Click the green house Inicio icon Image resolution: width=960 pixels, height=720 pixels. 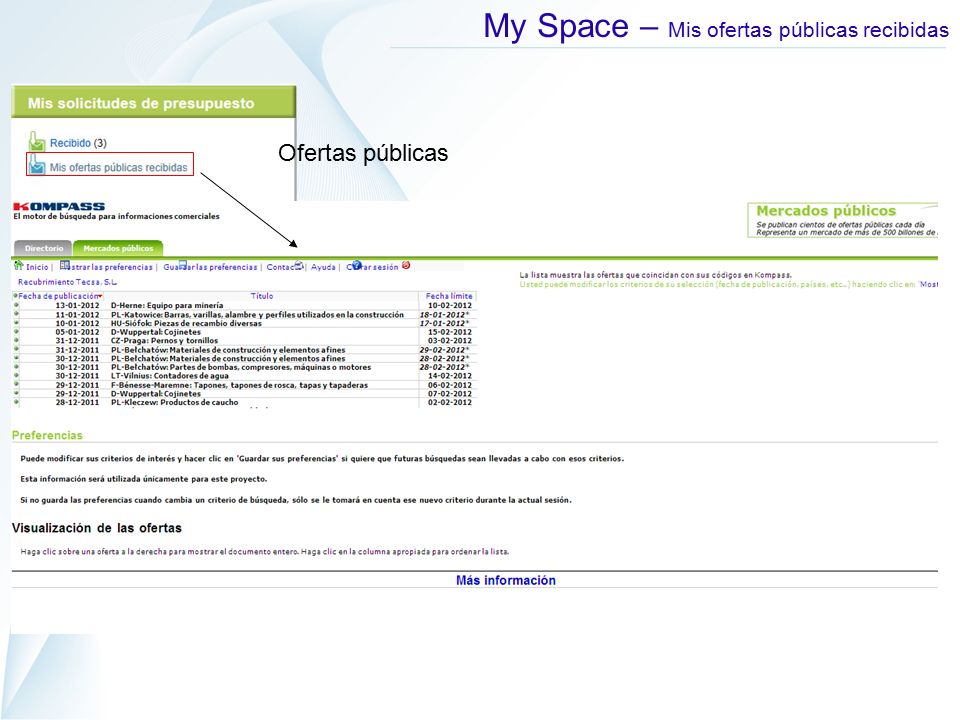pos(18,266)
